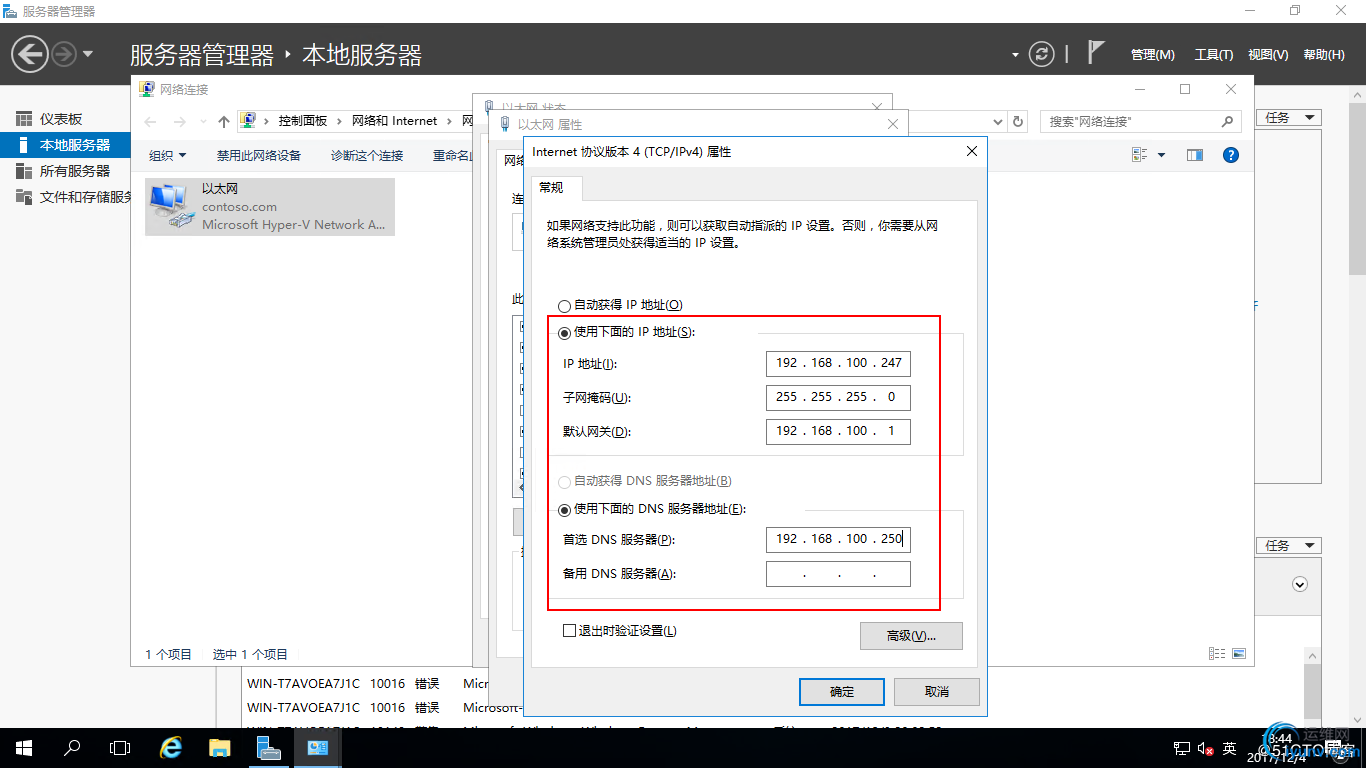Open the 管理(M) menu
The height and width of the screenshot is (768, 1366).
pyautogui.click(x=1152, y=55)
